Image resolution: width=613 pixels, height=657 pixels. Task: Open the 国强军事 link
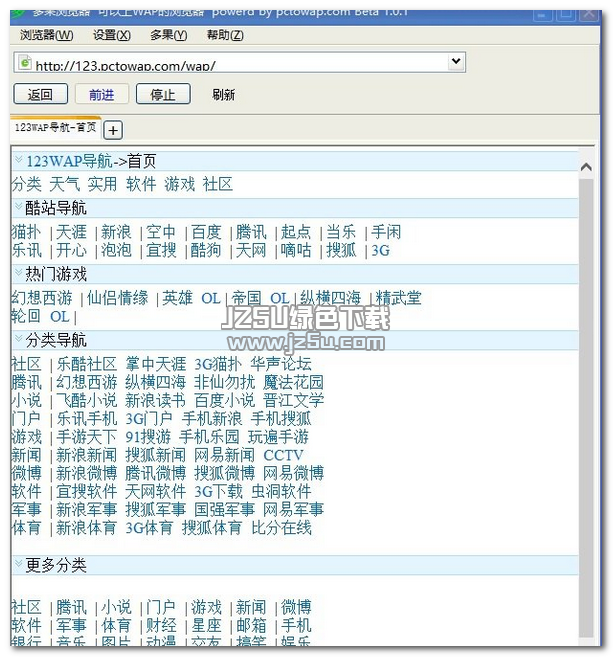click(x=224, y=510)
